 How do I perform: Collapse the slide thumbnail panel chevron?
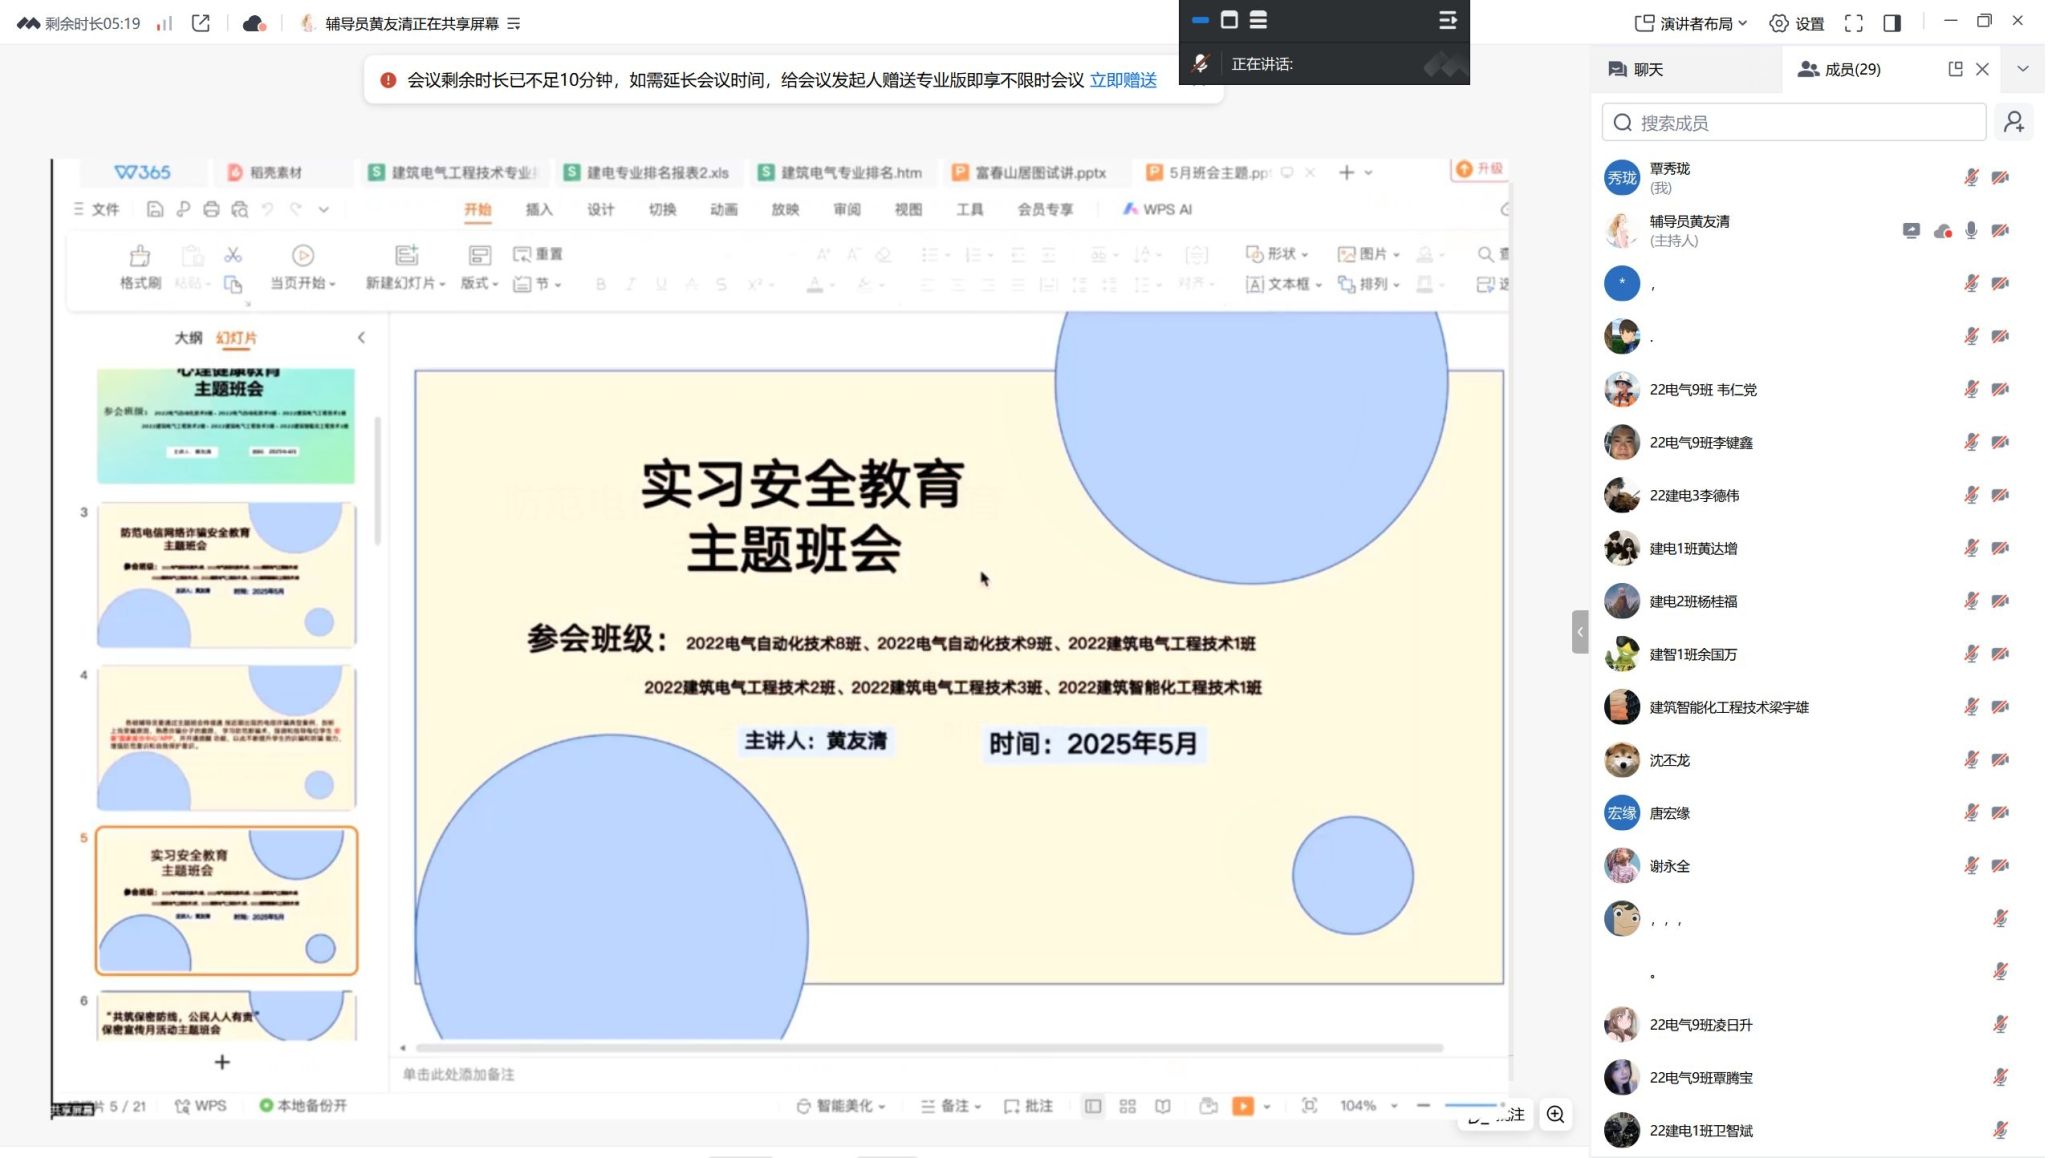361,338
